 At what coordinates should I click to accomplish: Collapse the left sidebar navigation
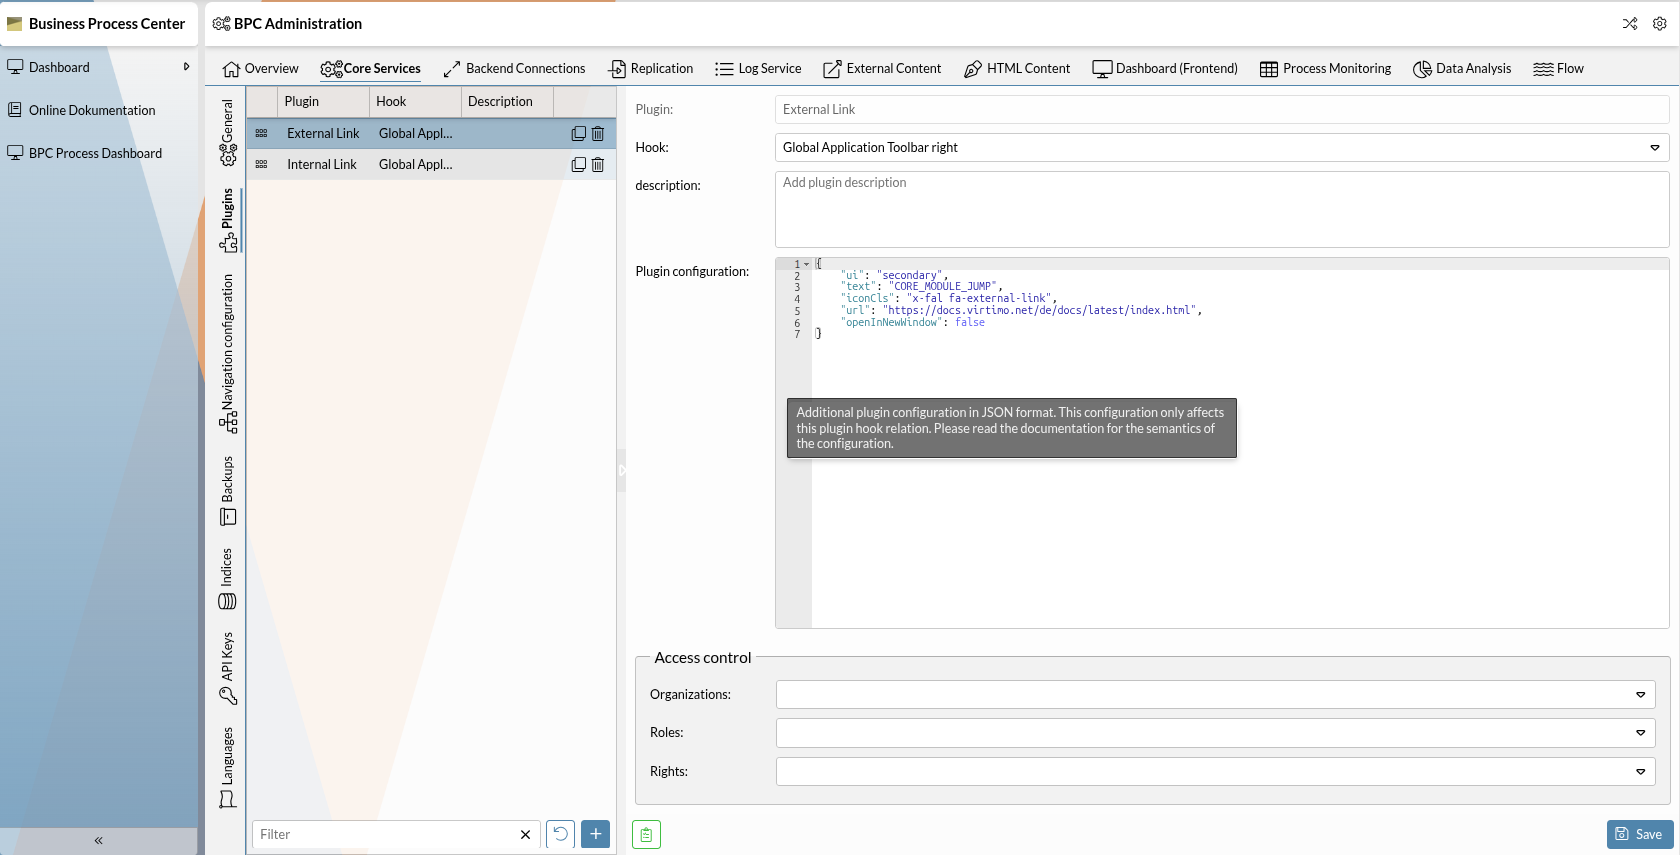coord(98,840)
